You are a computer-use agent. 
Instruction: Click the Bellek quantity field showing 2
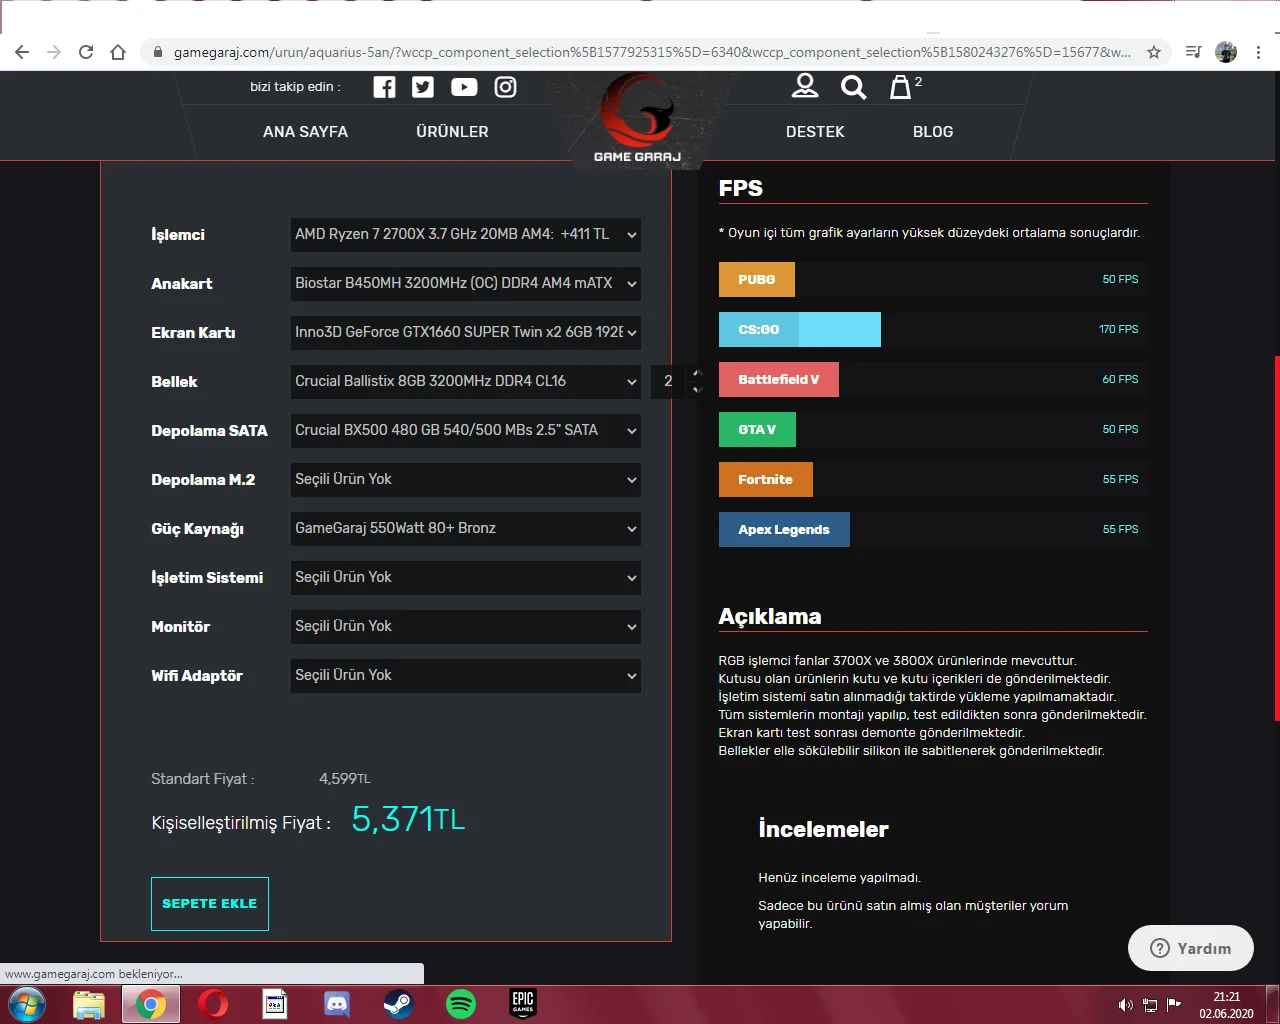pos(670,381)
